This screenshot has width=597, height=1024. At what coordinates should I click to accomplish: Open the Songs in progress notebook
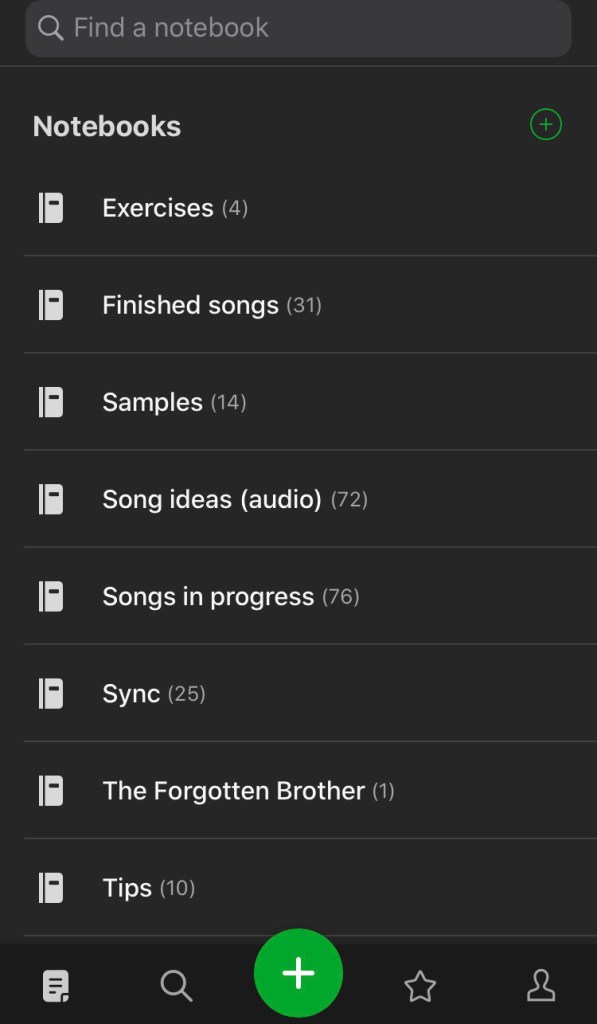point(310,596)
